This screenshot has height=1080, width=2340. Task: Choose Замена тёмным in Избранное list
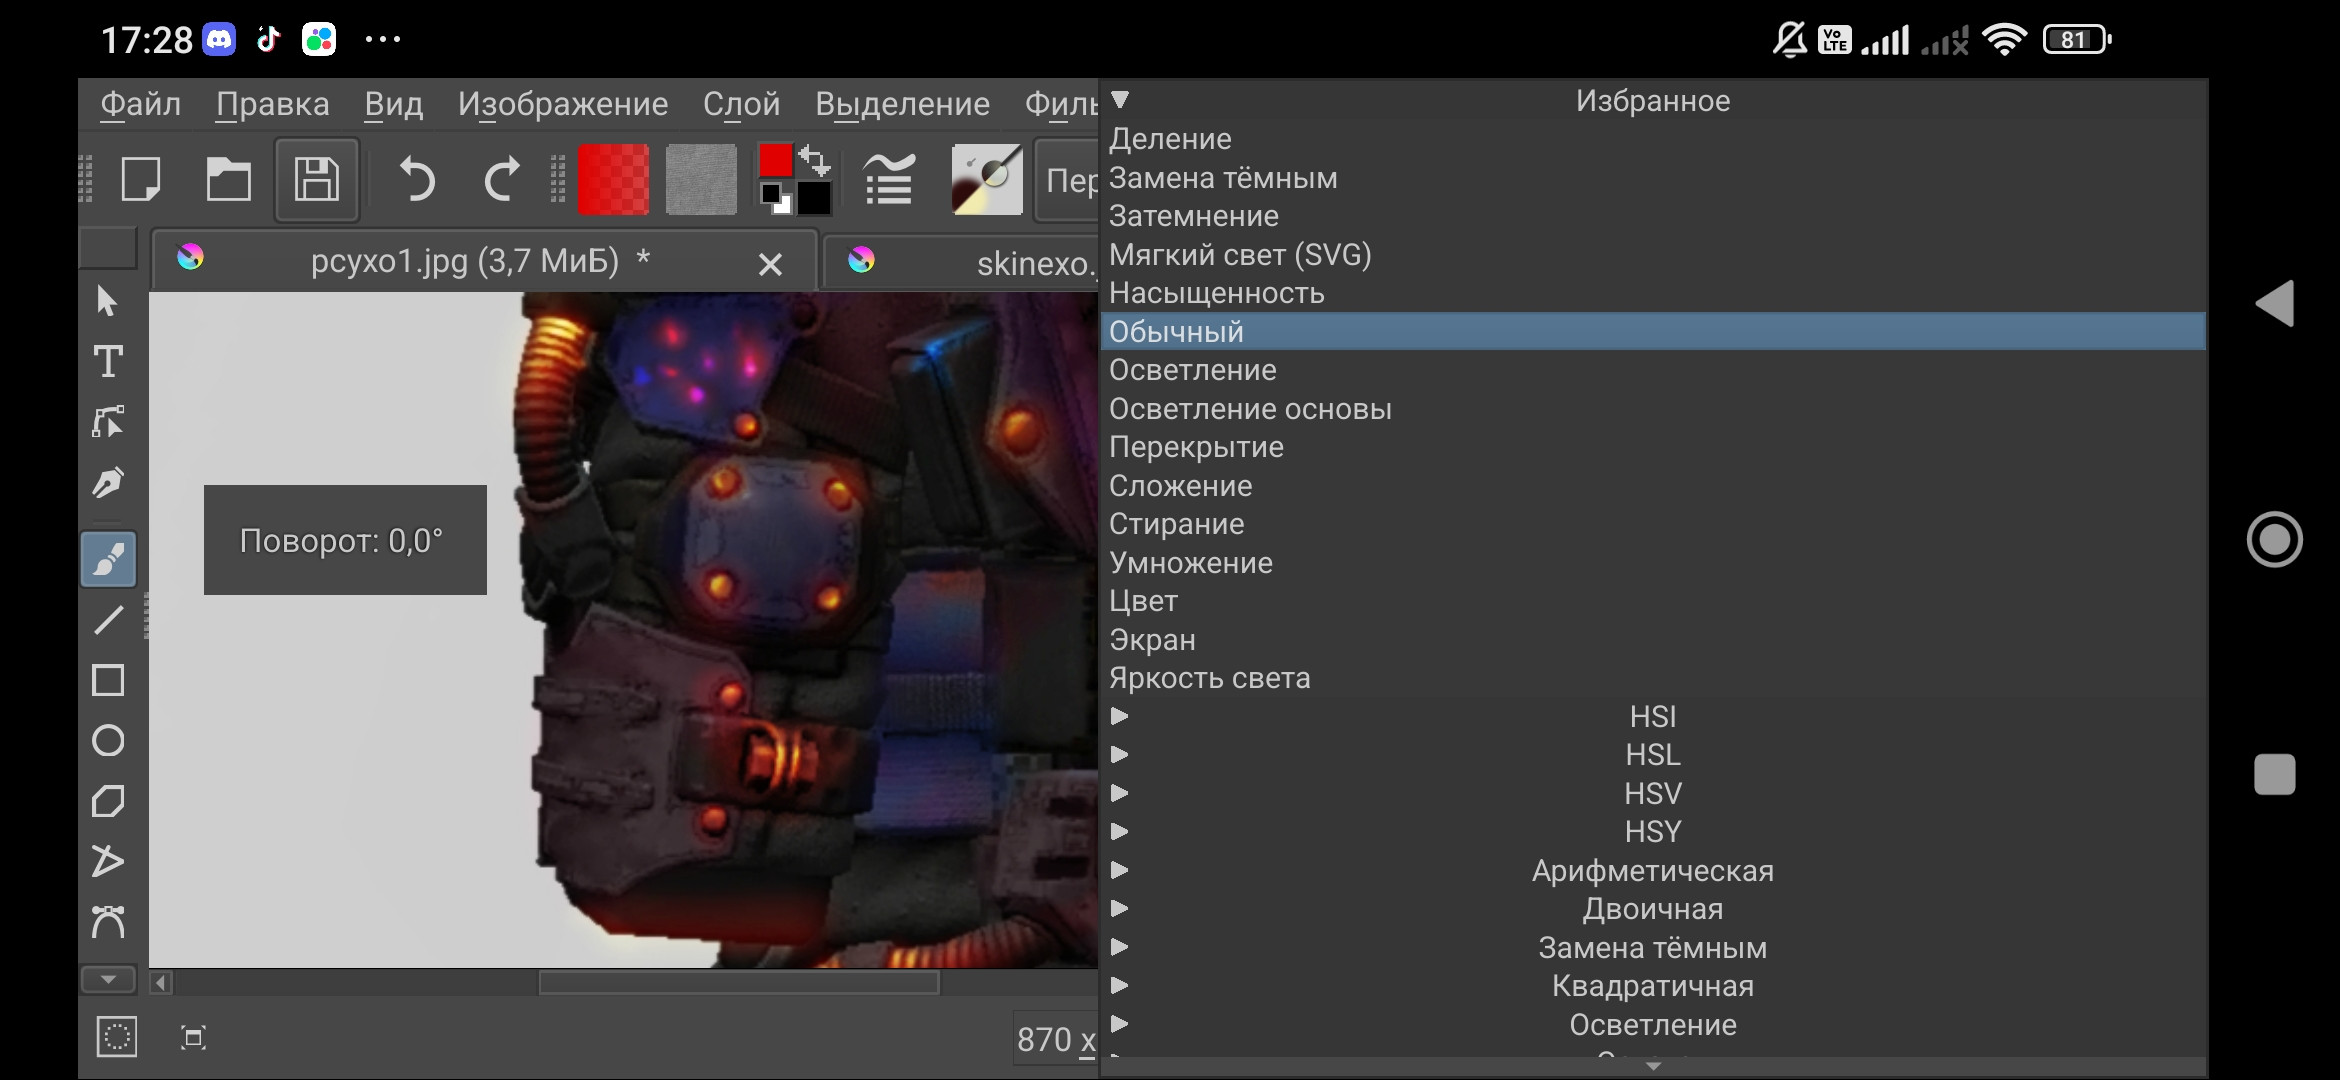click(1653, 178)
